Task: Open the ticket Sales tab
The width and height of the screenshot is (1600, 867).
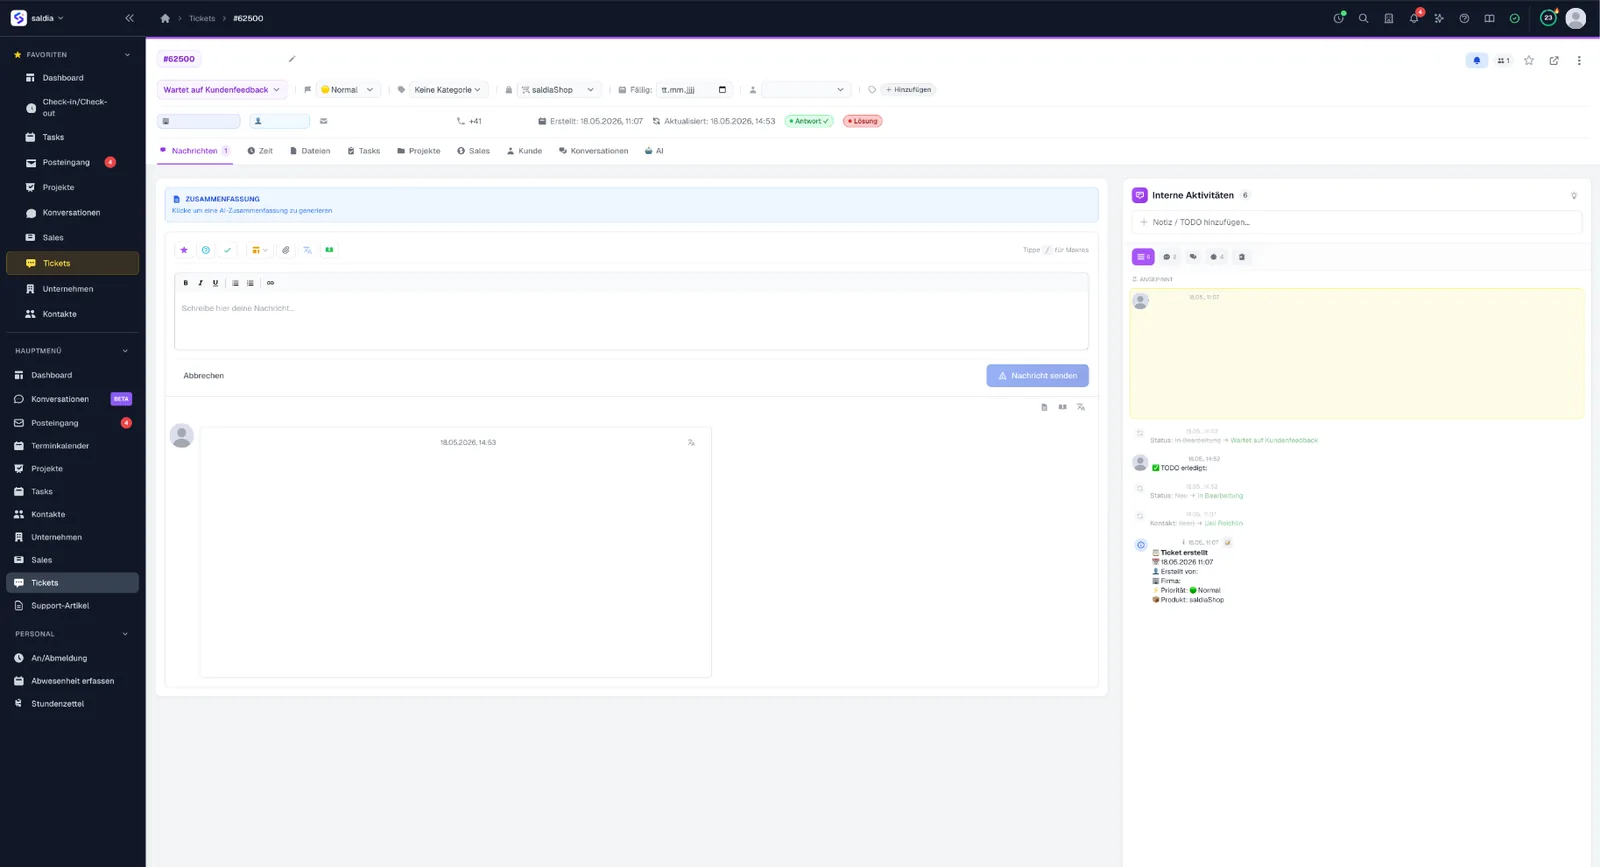Action: coord(474,151)
